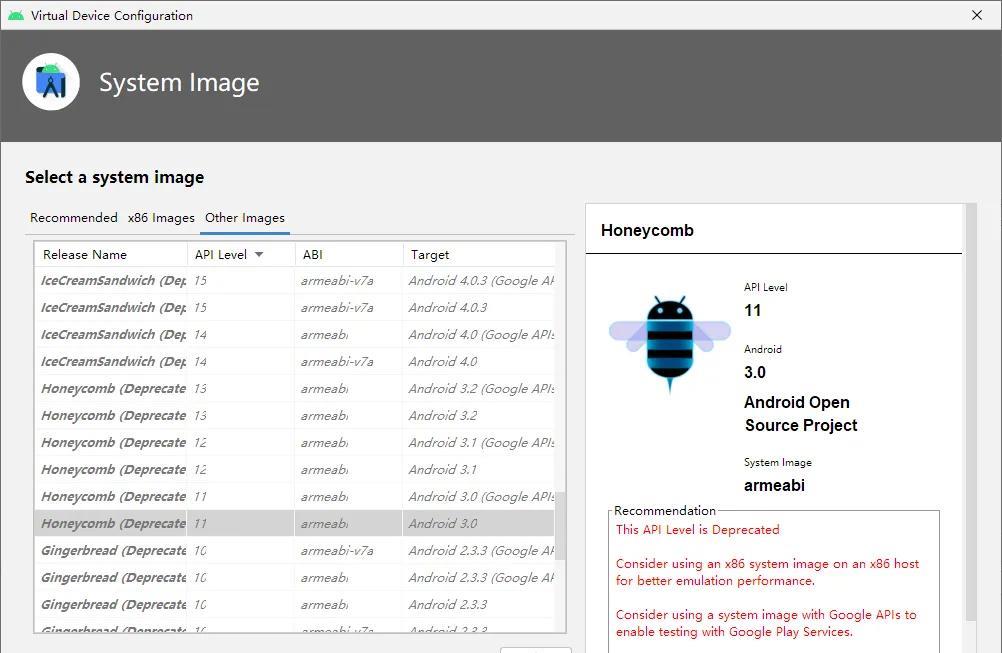Select the plain Android 3.1 row
Viewport: 1002px width, 653px height.
(295, 470)
